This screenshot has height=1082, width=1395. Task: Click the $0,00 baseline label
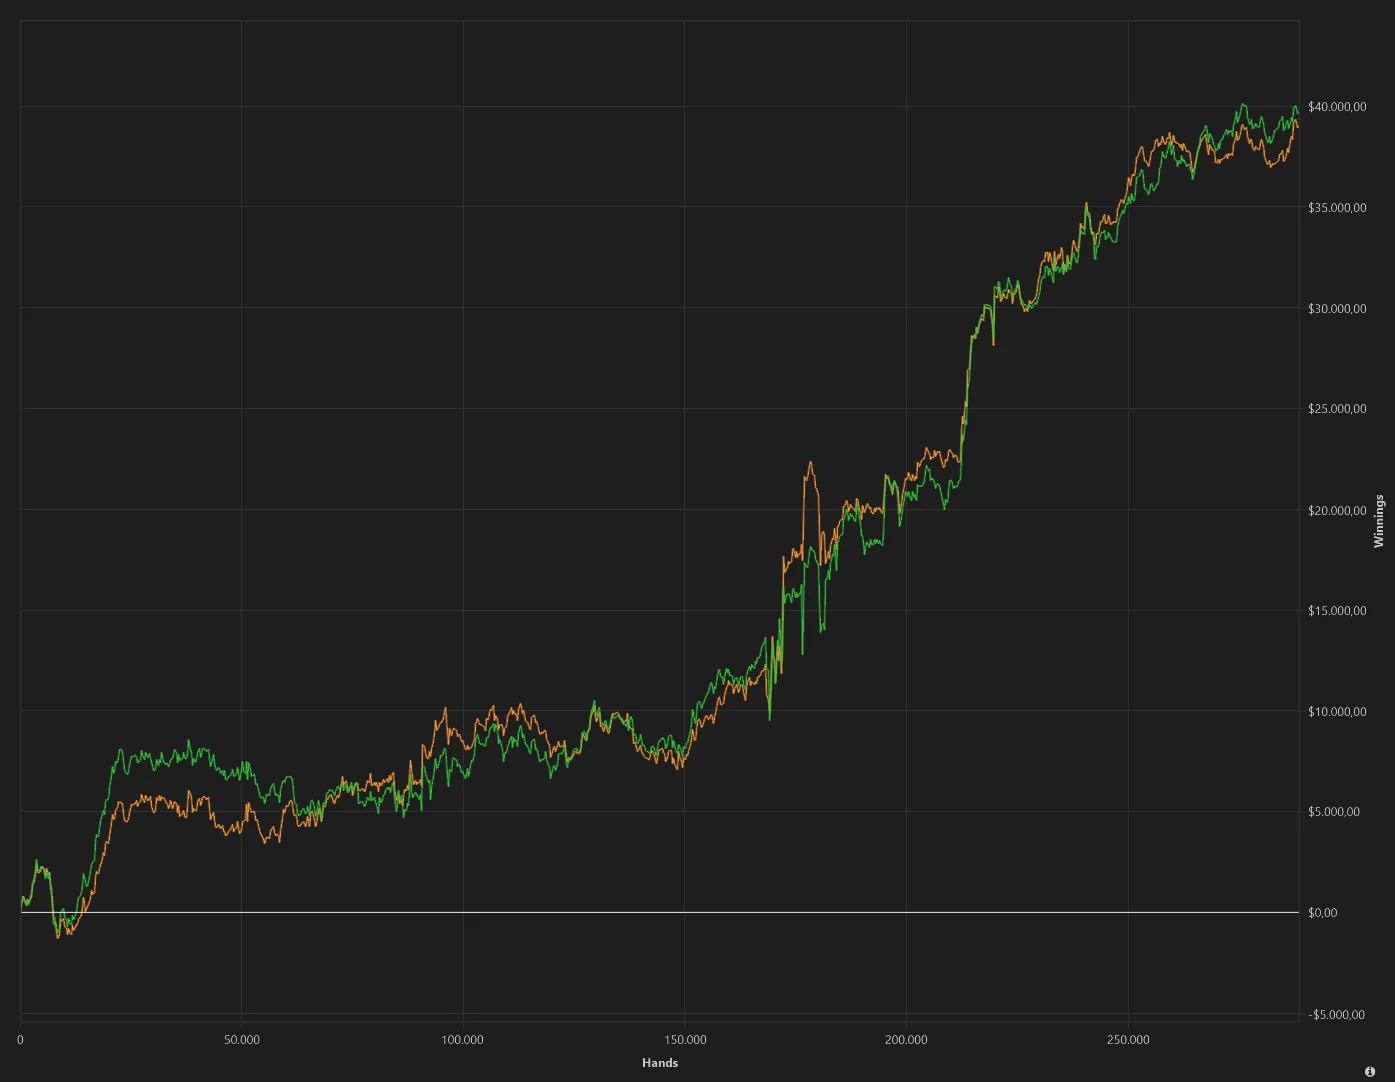point(1322,913)
